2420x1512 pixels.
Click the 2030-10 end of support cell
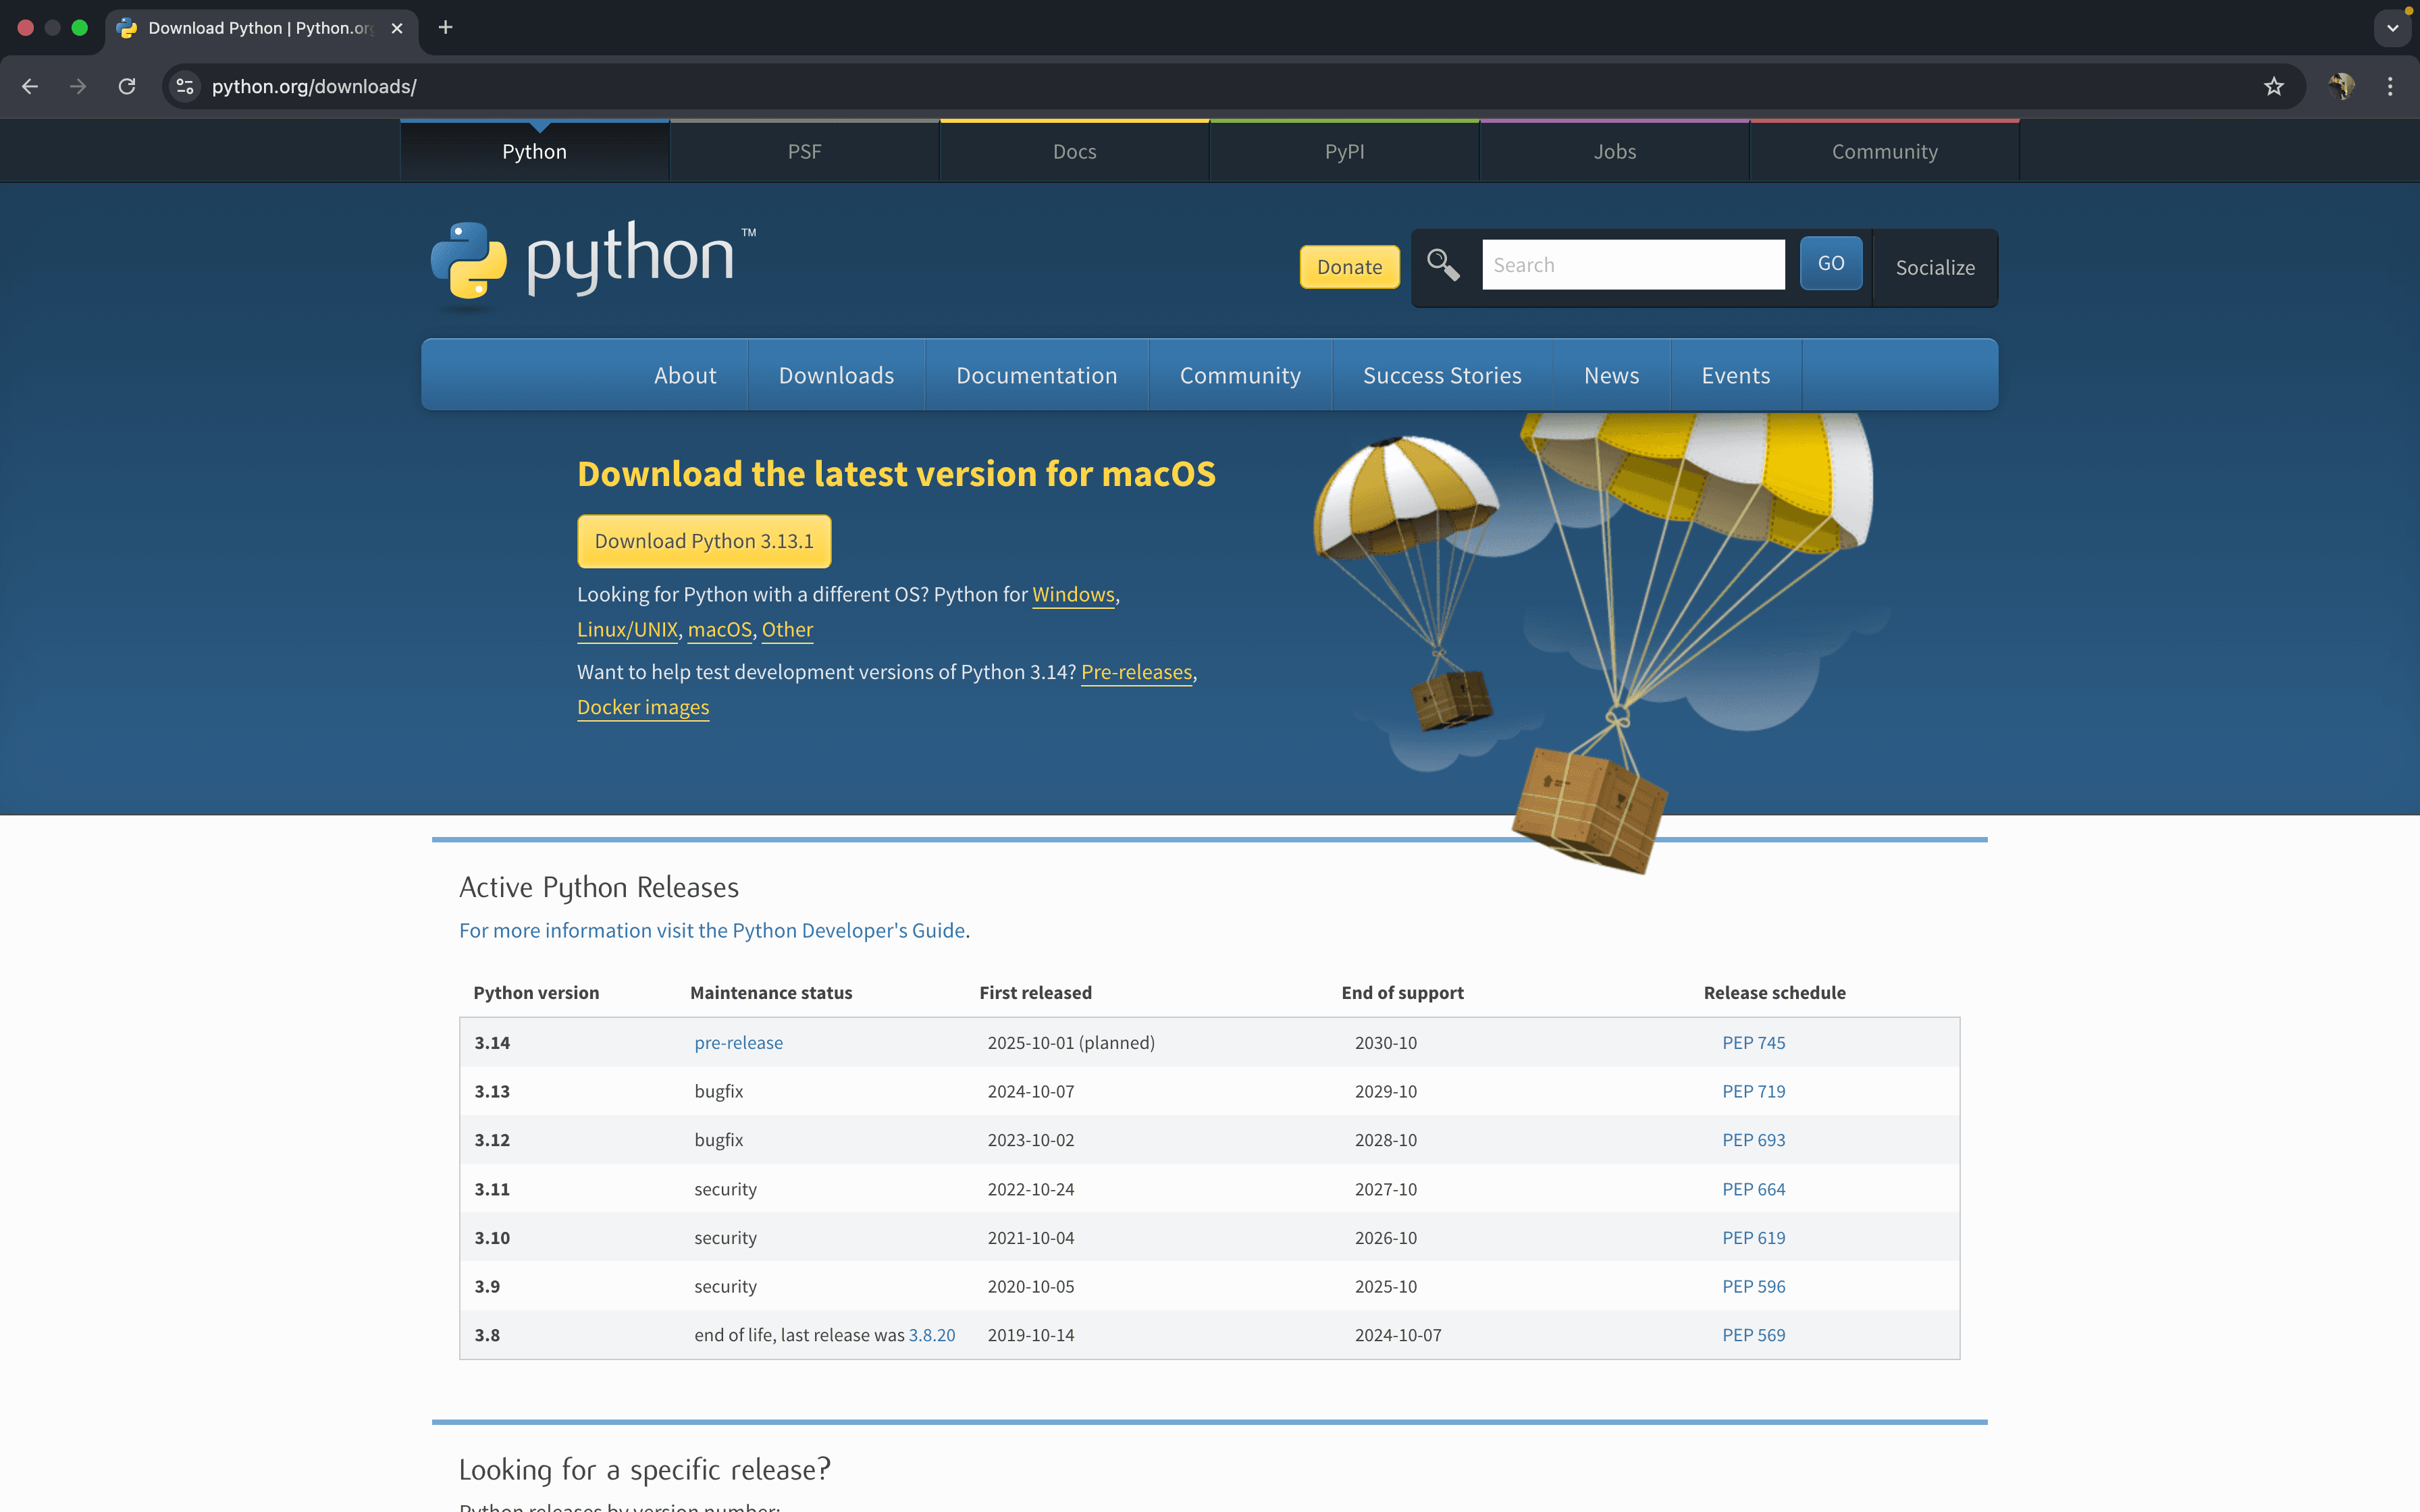click(x=1386, y=1042)
